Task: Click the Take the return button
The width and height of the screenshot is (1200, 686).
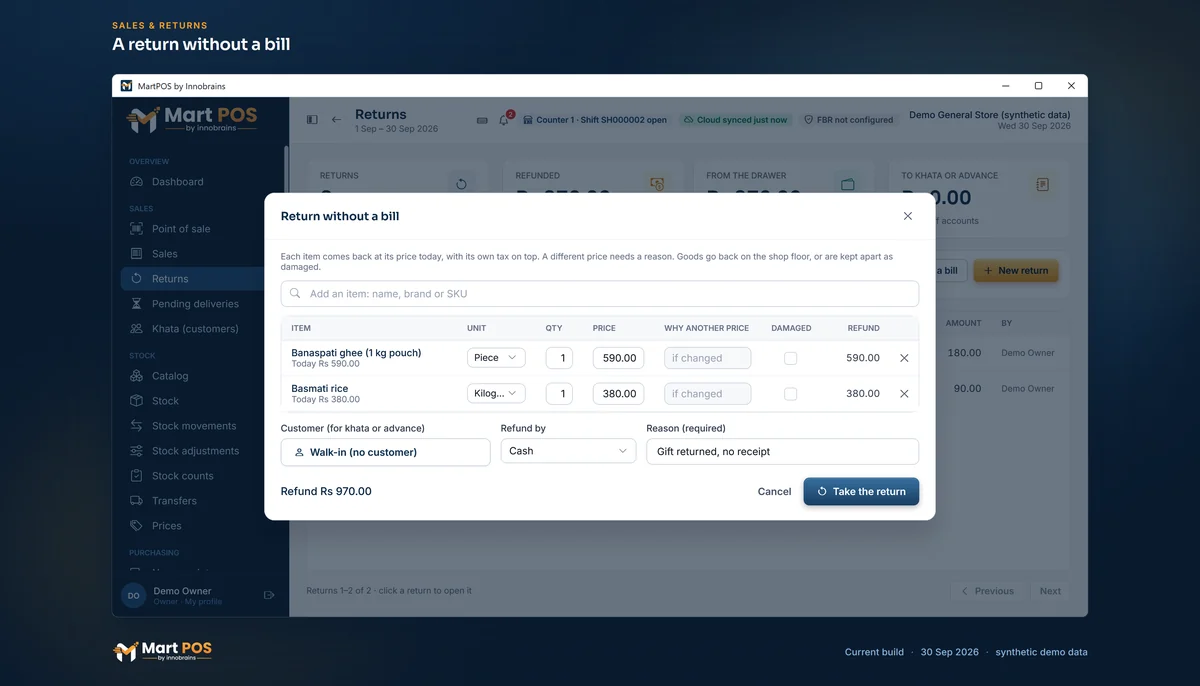Action: (x=861, y=492)
